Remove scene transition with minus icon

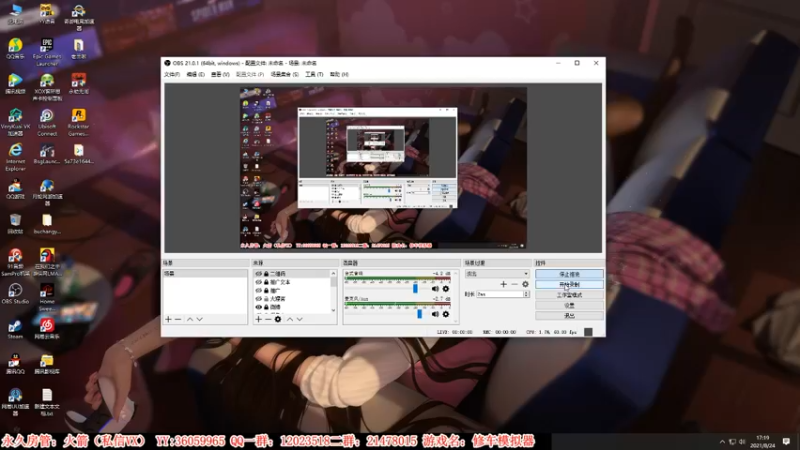click(514, 284)
